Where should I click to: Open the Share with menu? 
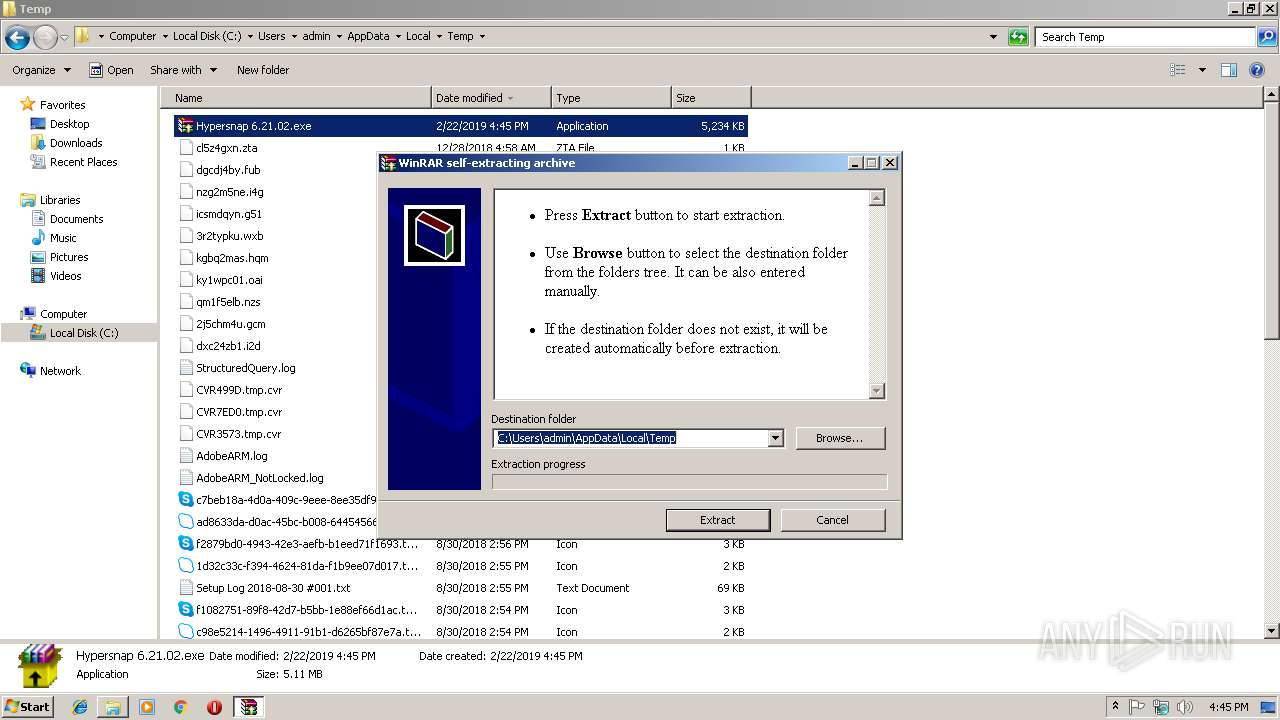pos(183,70)
